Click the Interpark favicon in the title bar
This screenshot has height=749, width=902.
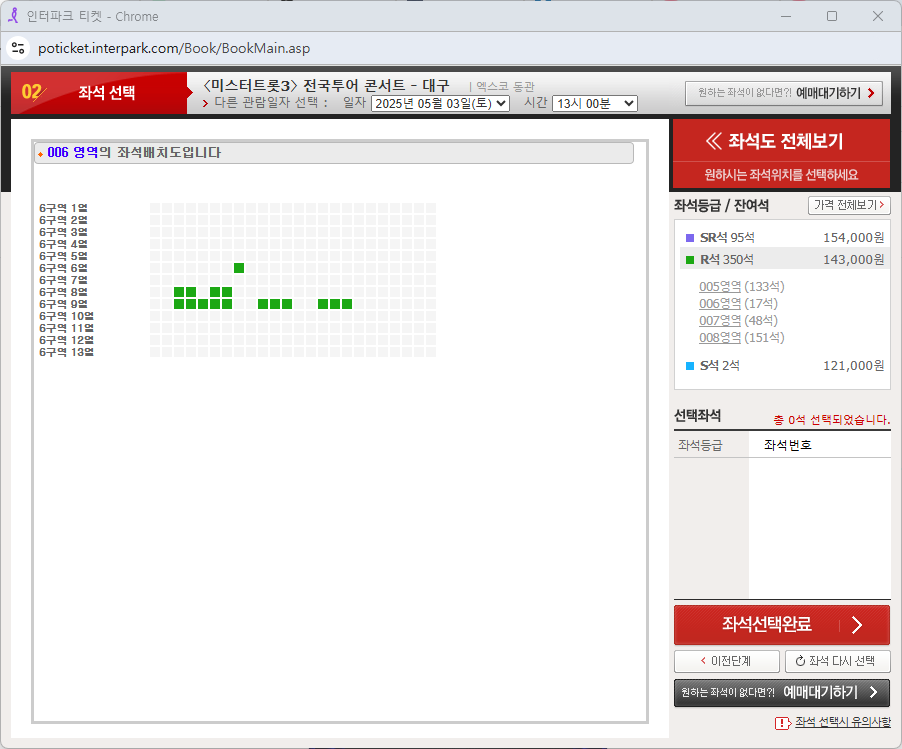pos(13,16)
